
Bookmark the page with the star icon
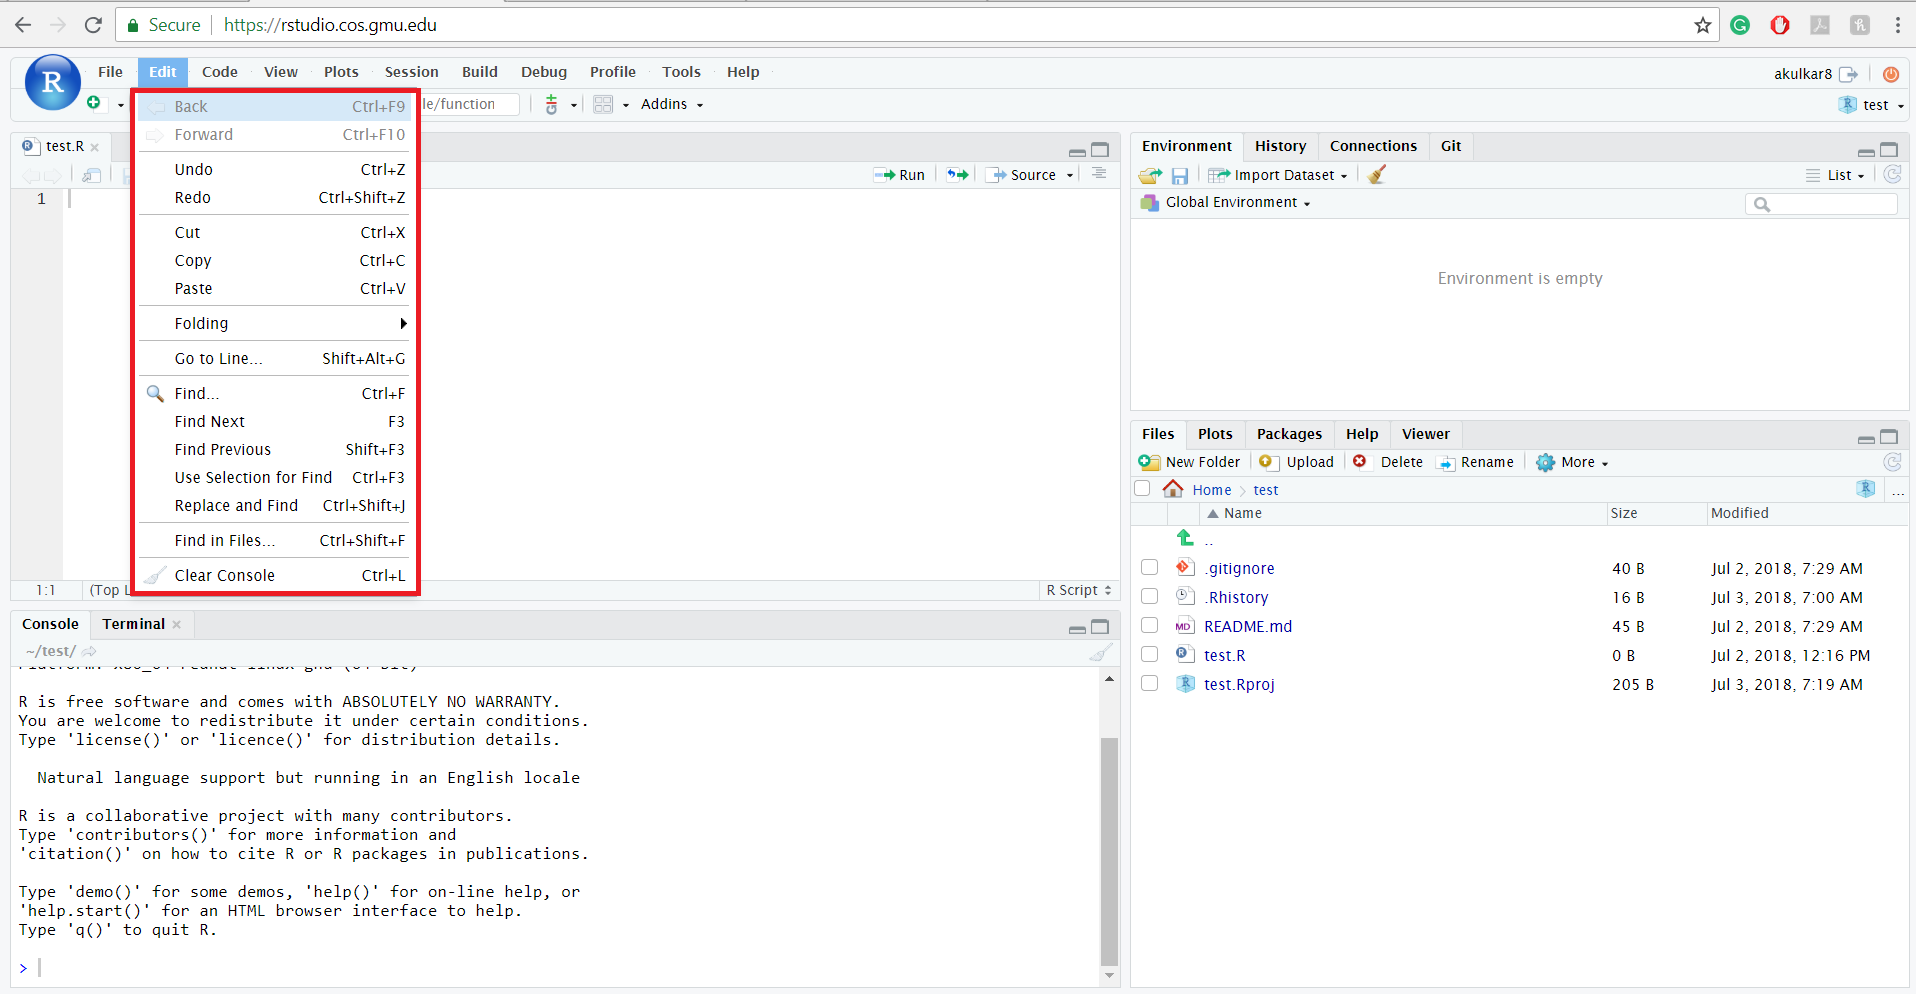point(1703,25)
